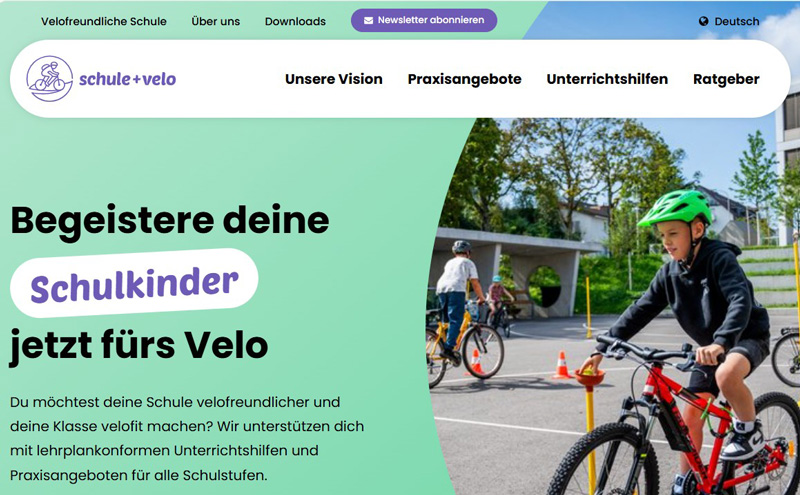Click the globe icon beside Deutsch
Screen dimensions: 800x495
704,21
